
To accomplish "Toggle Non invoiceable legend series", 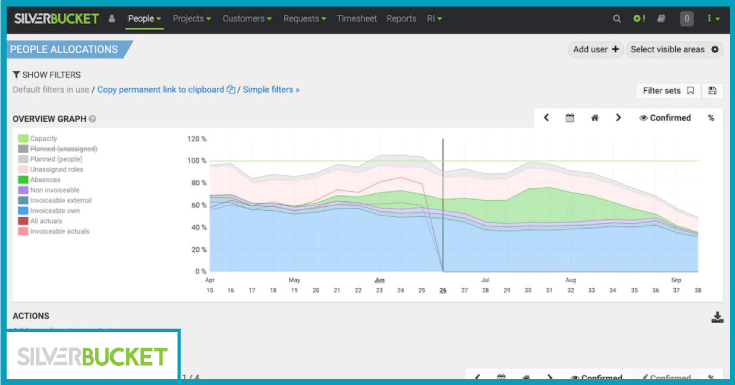I will (x=49, y=190).
